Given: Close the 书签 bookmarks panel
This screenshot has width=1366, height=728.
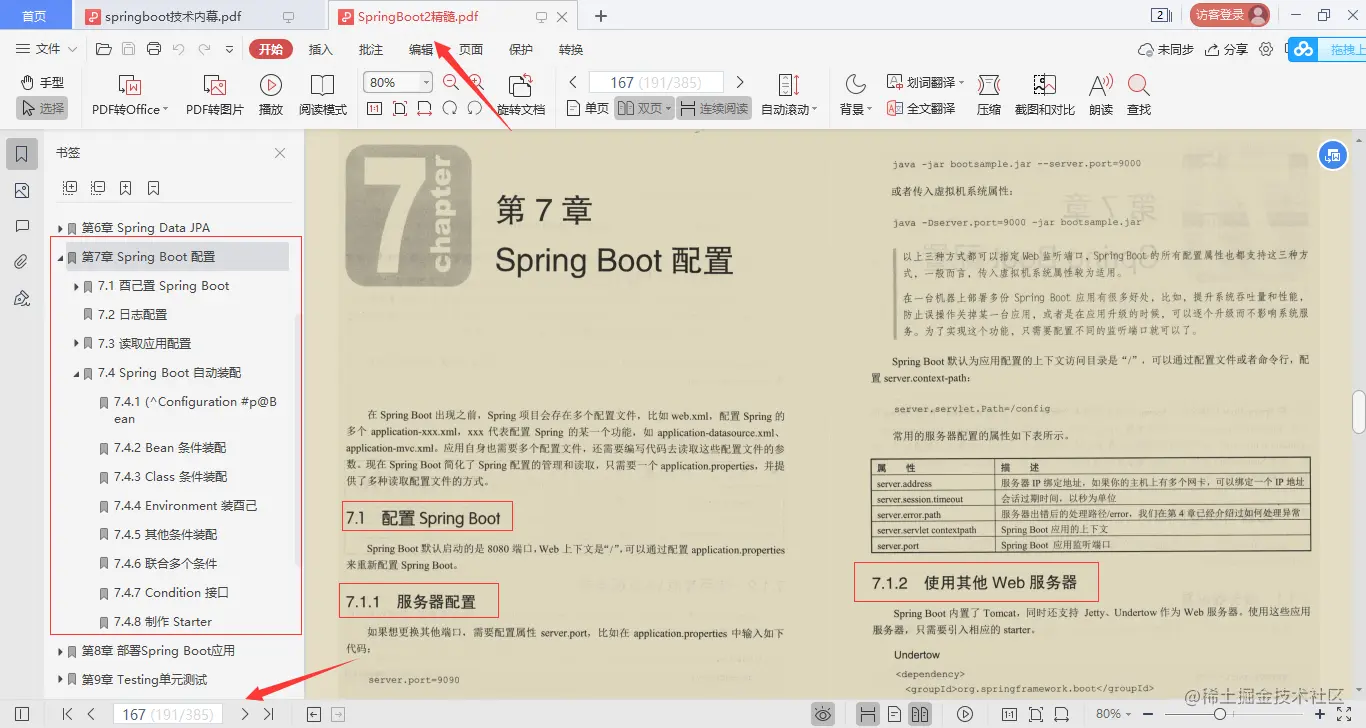Looking at the screenshot, I should click(280, 153).
